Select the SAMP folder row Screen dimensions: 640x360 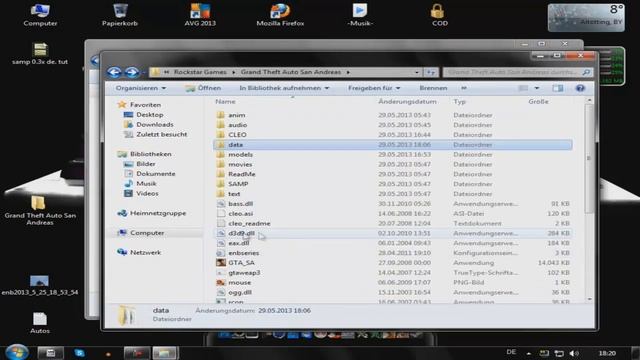(x=392, y=184)
